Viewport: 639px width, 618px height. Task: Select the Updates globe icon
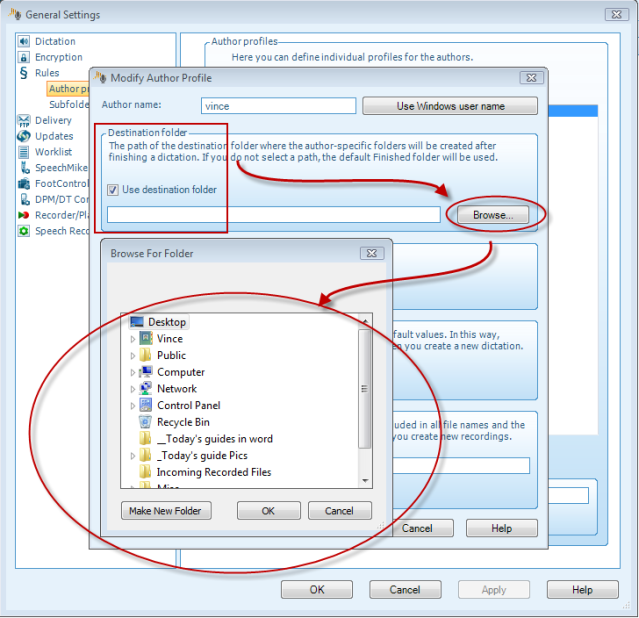(24, 136)
